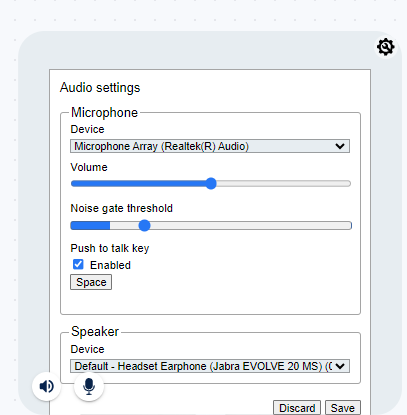Click the Speaker section legend
The height and width of the screenshot is (415, 407).
pyautogui.click(x=95, y=331)
